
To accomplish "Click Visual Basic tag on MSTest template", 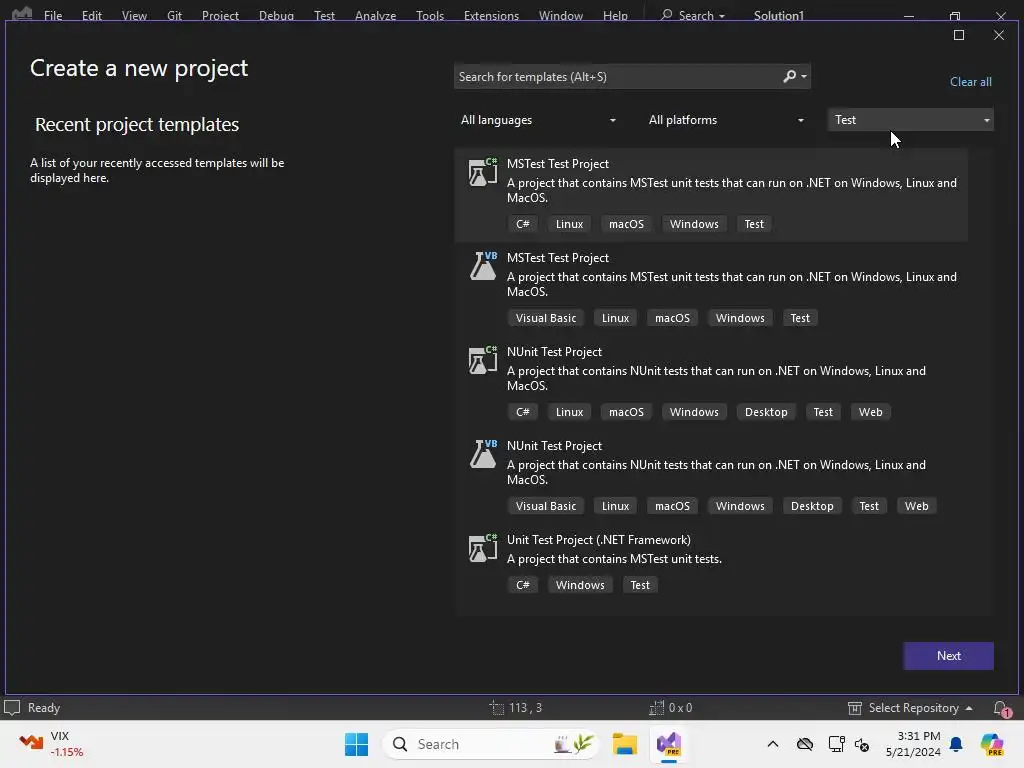I will [546, 318].
